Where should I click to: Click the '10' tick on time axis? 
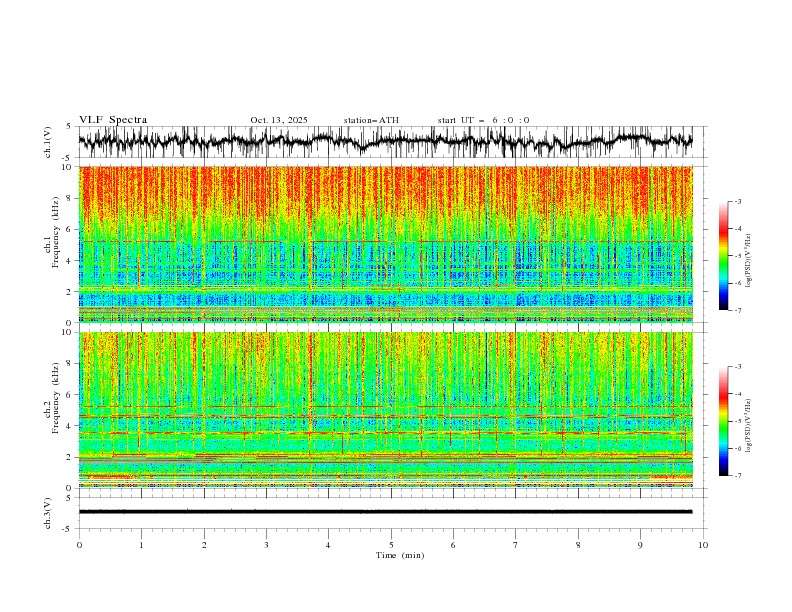pyautogui.click(x=703, y=545)
